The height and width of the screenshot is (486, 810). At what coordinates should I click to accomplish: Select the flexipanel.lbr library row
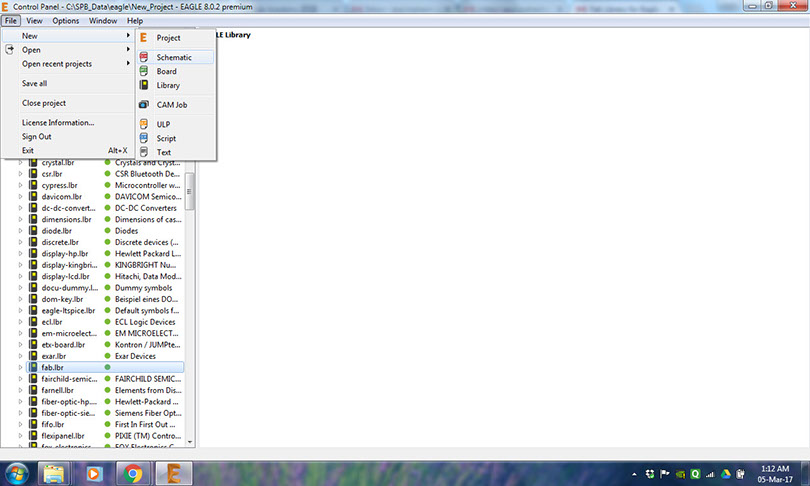105,435
